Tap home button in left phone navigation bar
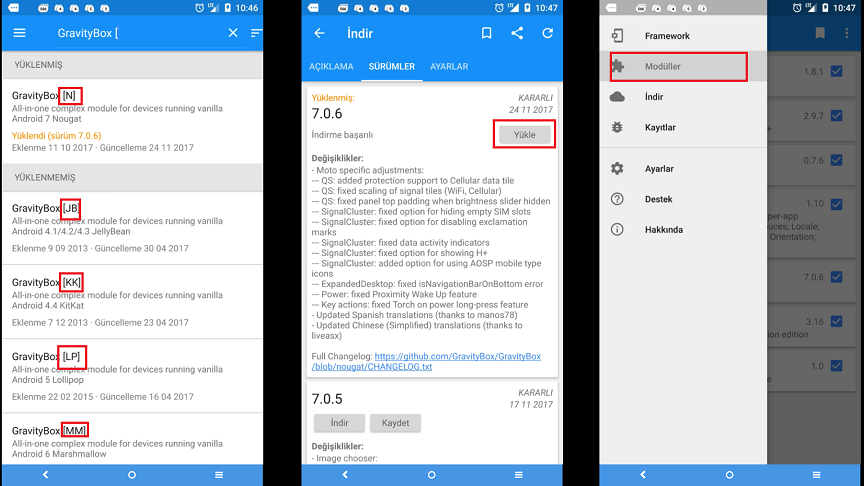 point(132,474)
